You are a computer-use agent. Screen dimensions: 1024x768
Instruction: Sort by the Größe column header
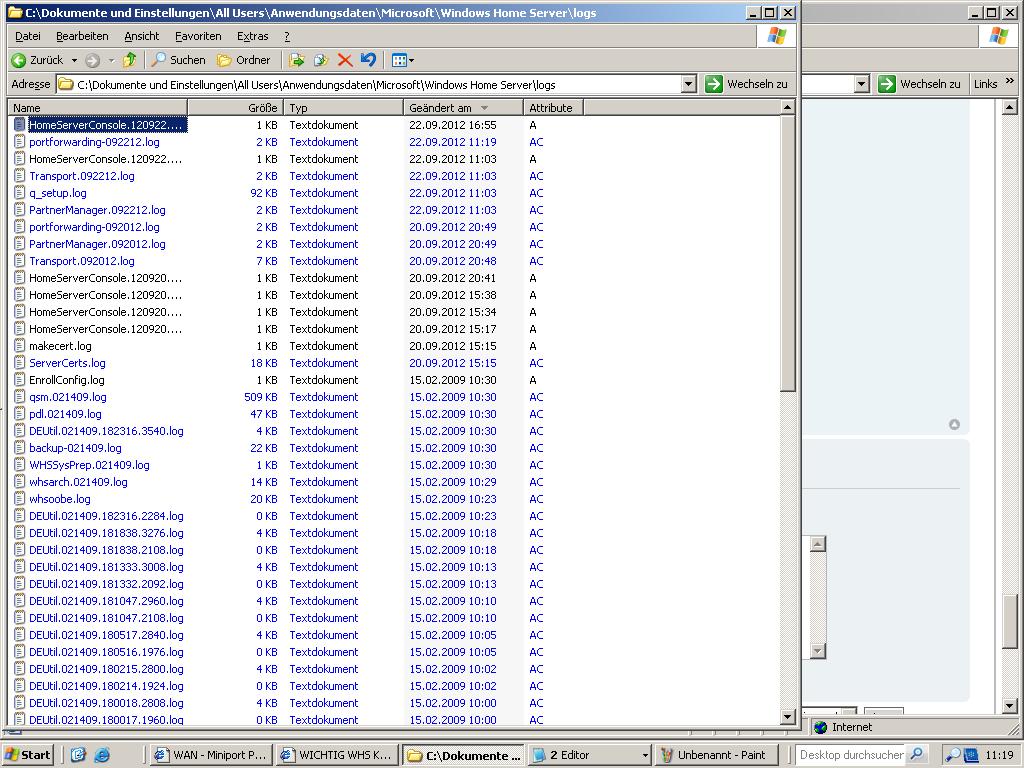(236, 108)
